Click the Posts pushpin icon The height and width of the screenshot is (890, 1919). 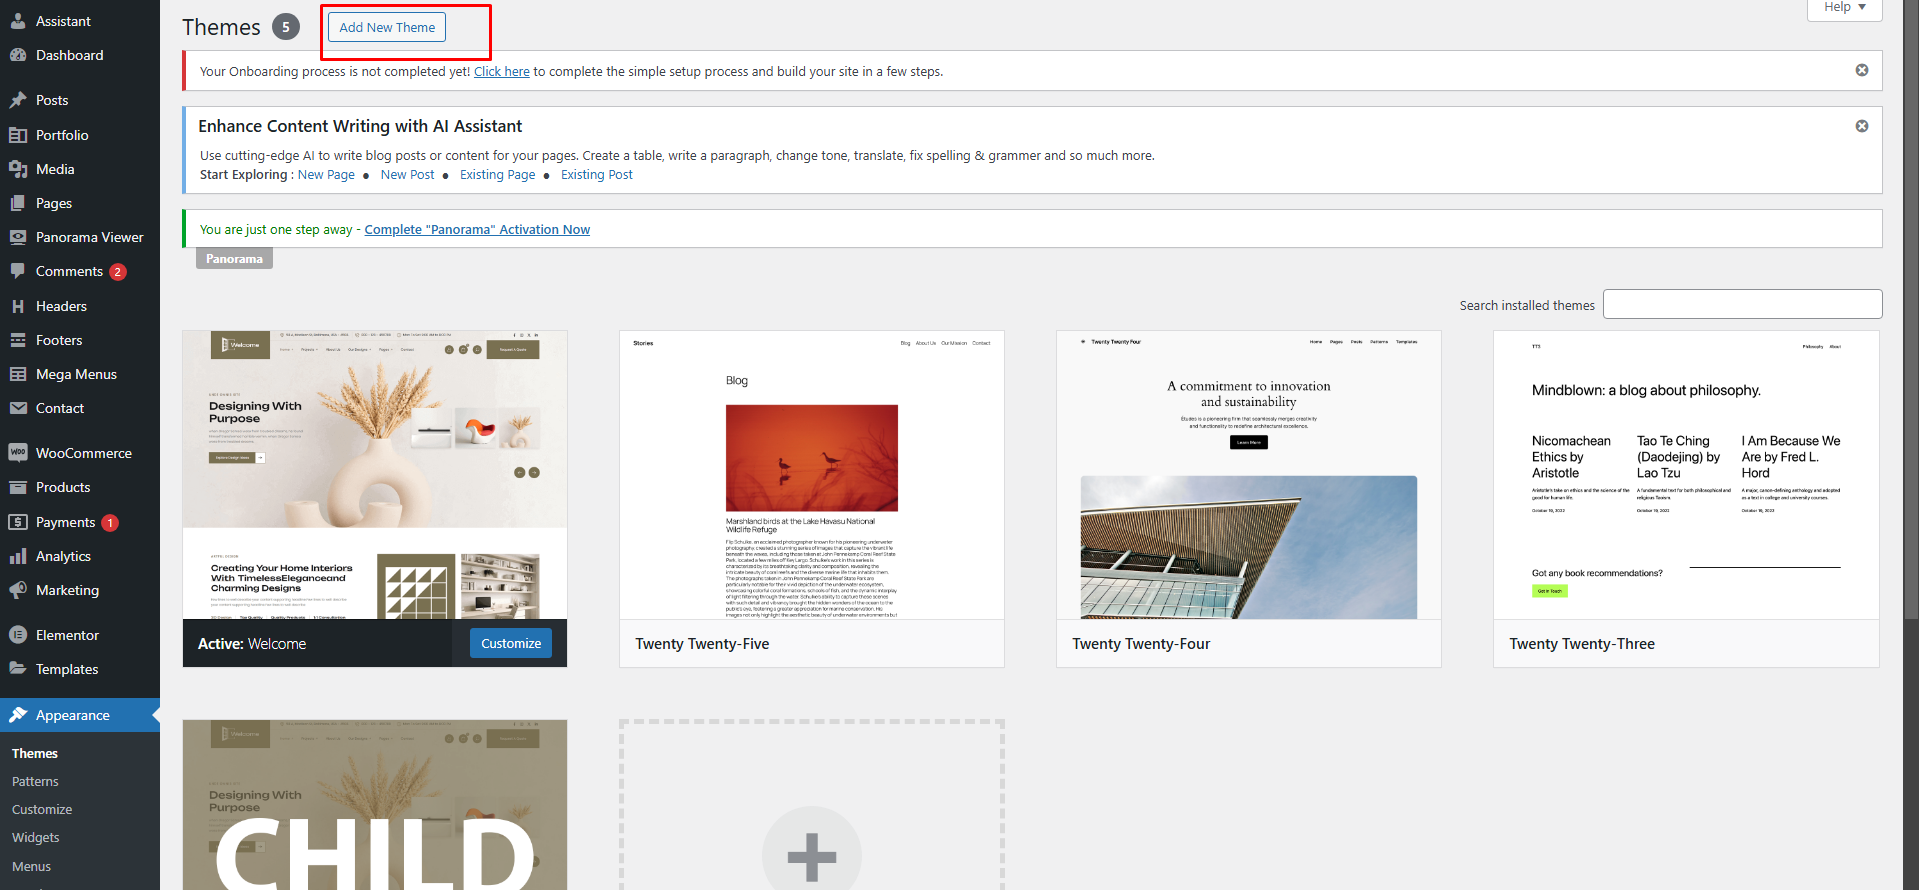[18, 100]
